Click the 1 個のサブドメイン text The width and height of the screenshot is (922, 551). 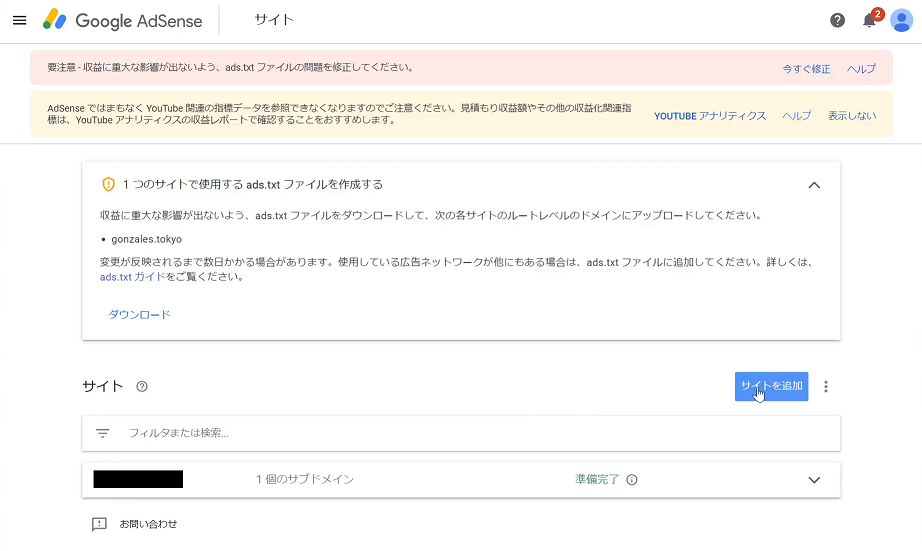pyautogui.click(x=305, y=479)
